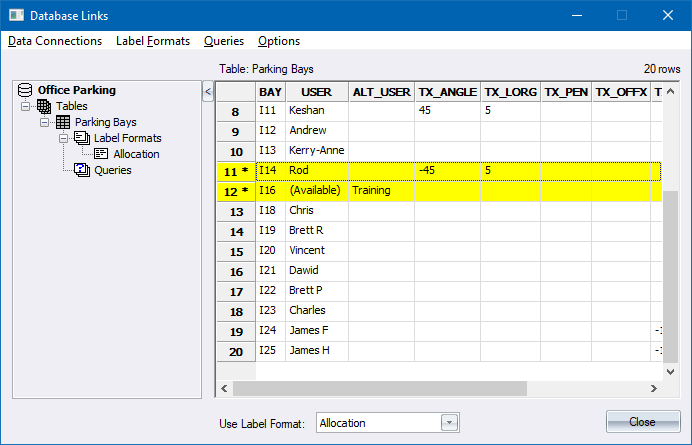This screenshot has width=692, height=445.
Task: Open the Data Connections menu
Action: click(55, 41)
